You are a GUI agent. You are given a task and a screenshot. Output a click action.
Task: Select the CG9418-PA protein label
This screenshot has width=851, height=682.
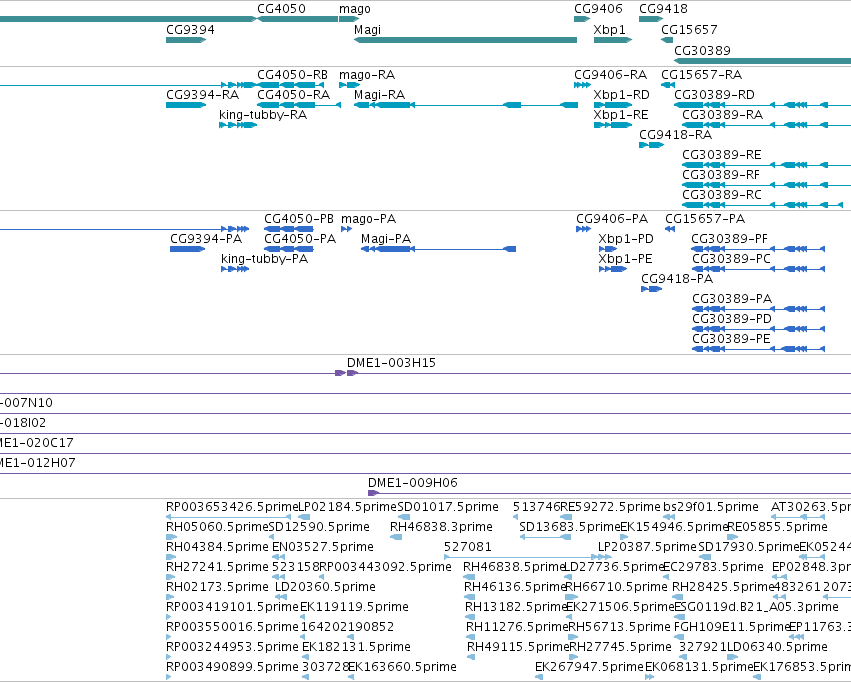coord(677,279)
